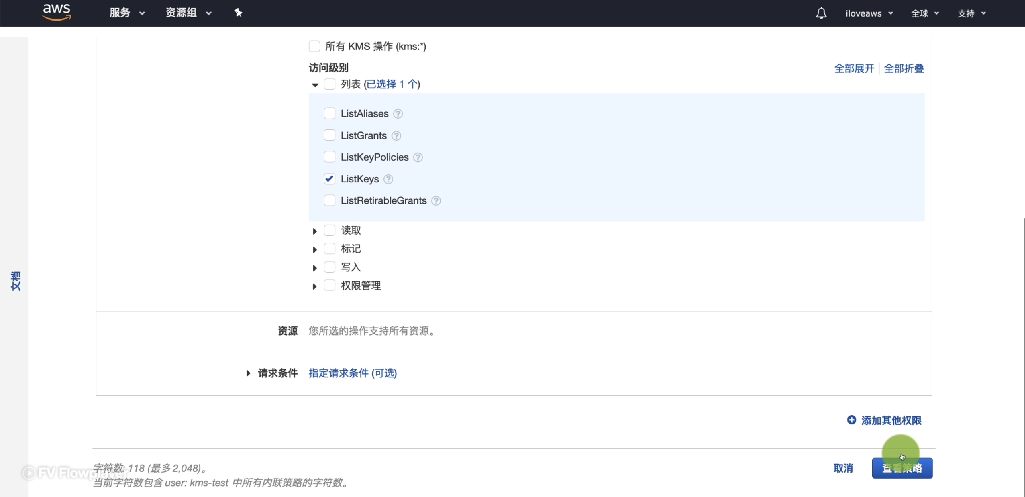Click the 已选择 1 个 text

click(391, 84)
